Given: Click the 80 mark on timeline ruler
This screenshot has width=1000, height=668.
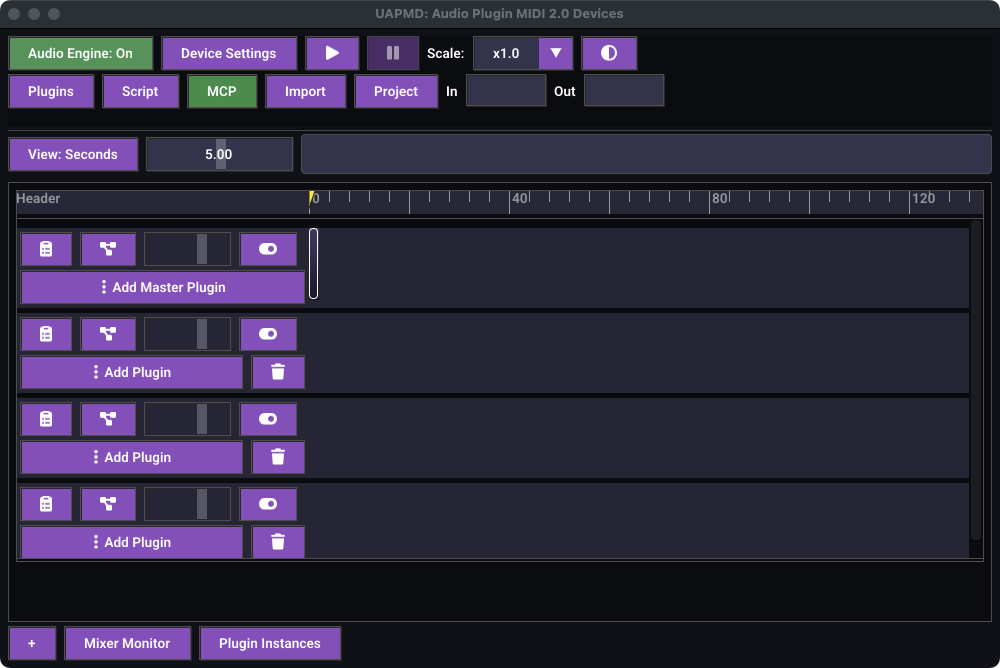Looking at the screenshot, I should point(720,198).
